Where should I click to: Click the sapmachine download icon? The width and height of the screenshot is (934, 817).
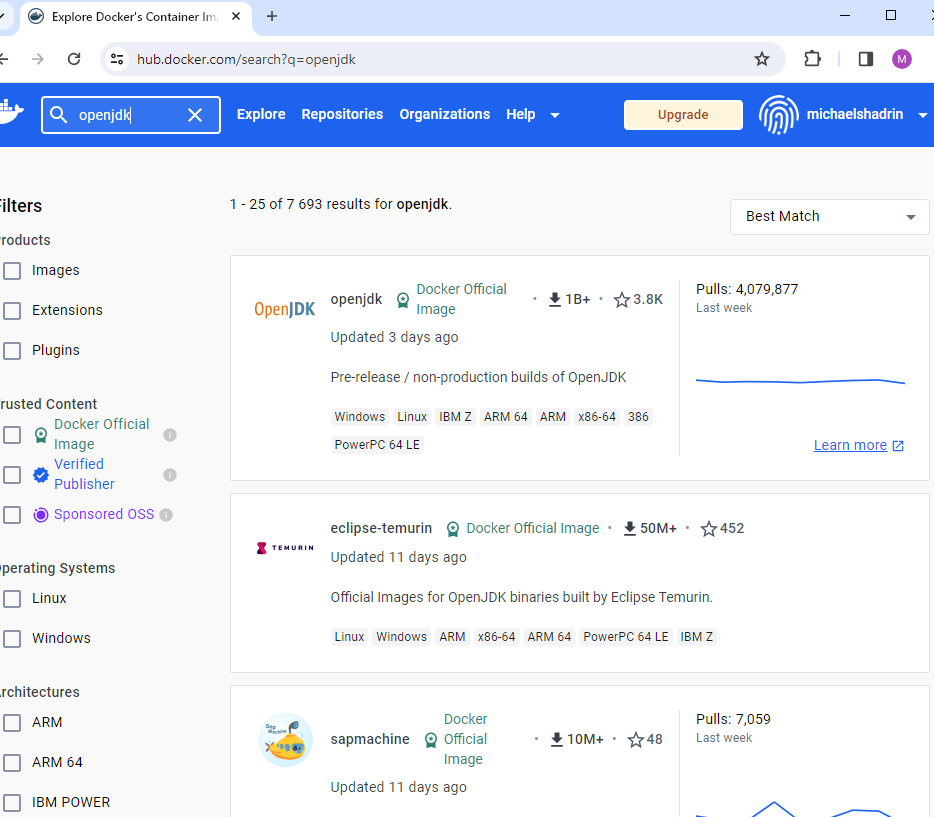click(556, 739)
